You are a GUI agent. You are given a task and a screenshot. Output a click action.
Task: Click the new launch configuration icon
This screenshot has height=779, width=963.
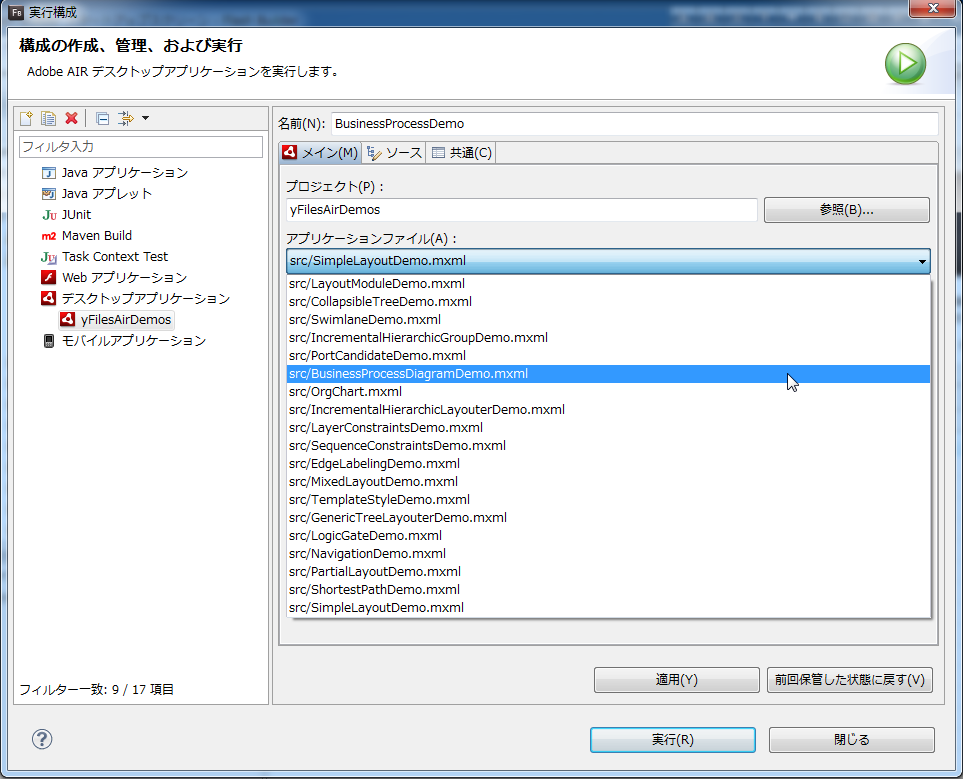tap(26, 118)
